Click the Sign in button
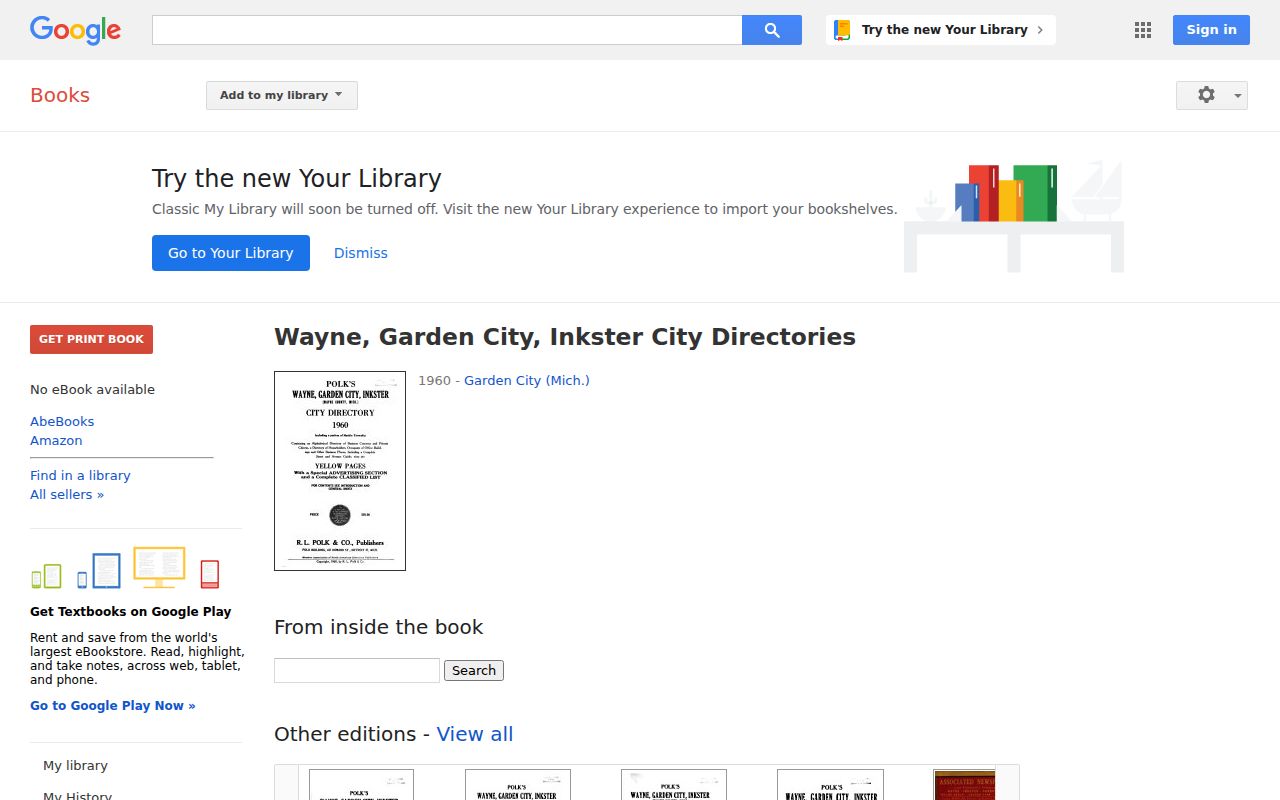The height and width of the screenshot is (800, 1280). coord(1211,30)
